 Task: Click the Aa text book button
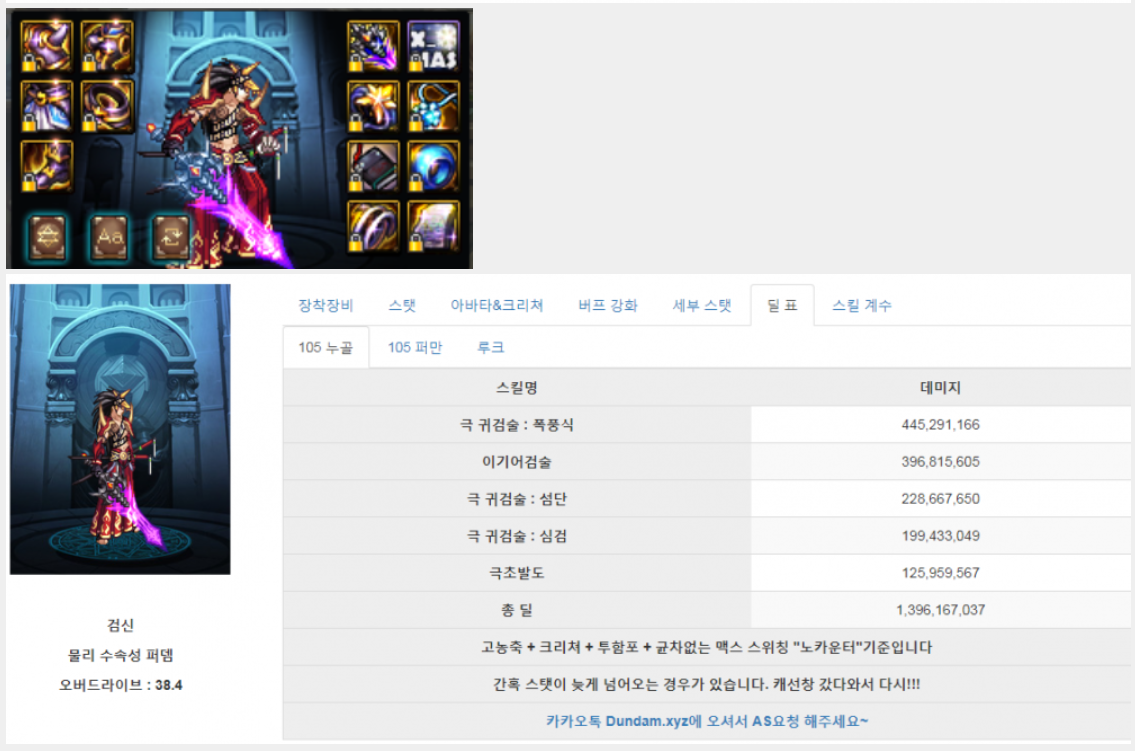tap(110, 237)
